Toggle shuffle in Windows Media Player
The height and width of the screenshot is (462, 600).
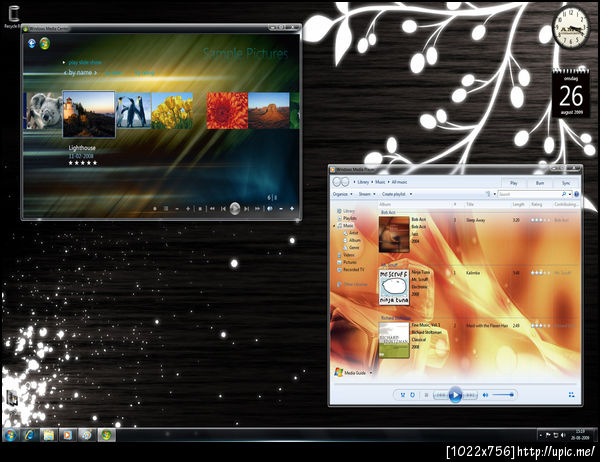[403, 395]
